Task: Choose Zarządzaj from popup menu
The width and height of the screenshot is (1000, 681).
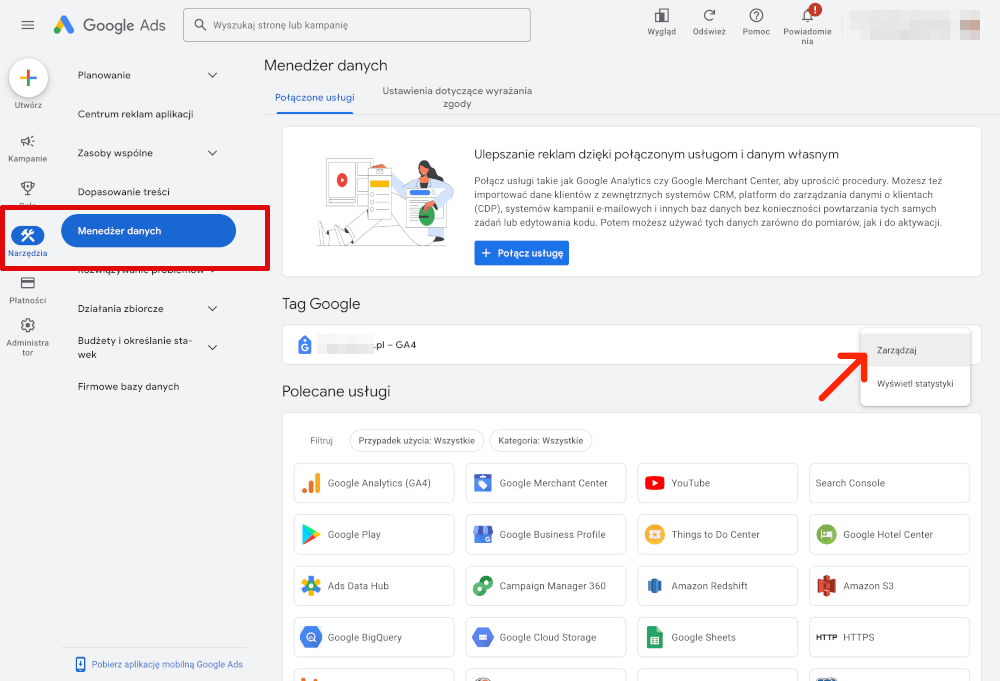Action: [915, 350]
